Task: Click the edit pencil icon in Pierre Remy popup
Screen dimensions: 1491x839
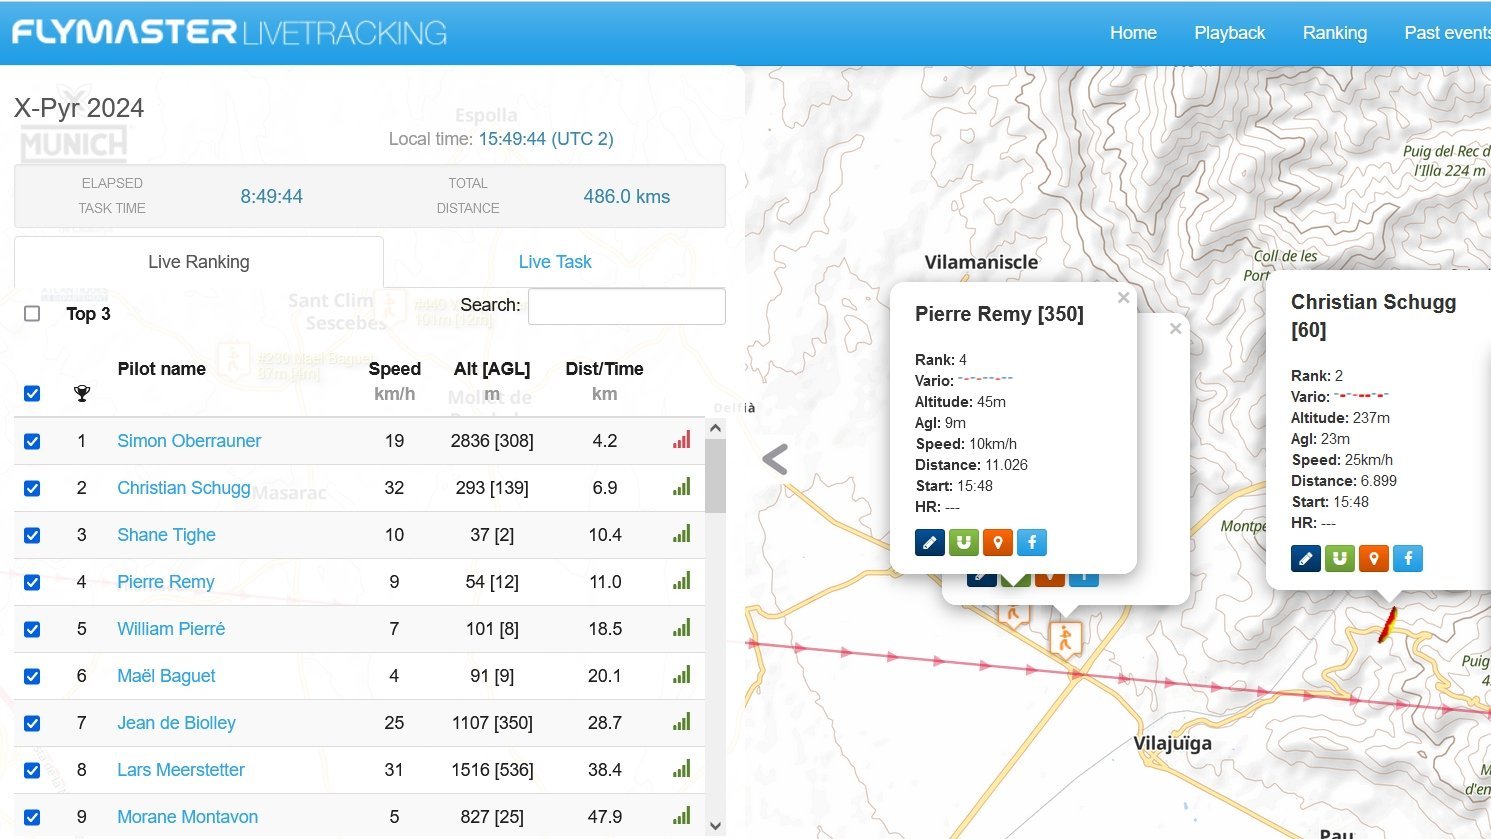Action: 929,542
